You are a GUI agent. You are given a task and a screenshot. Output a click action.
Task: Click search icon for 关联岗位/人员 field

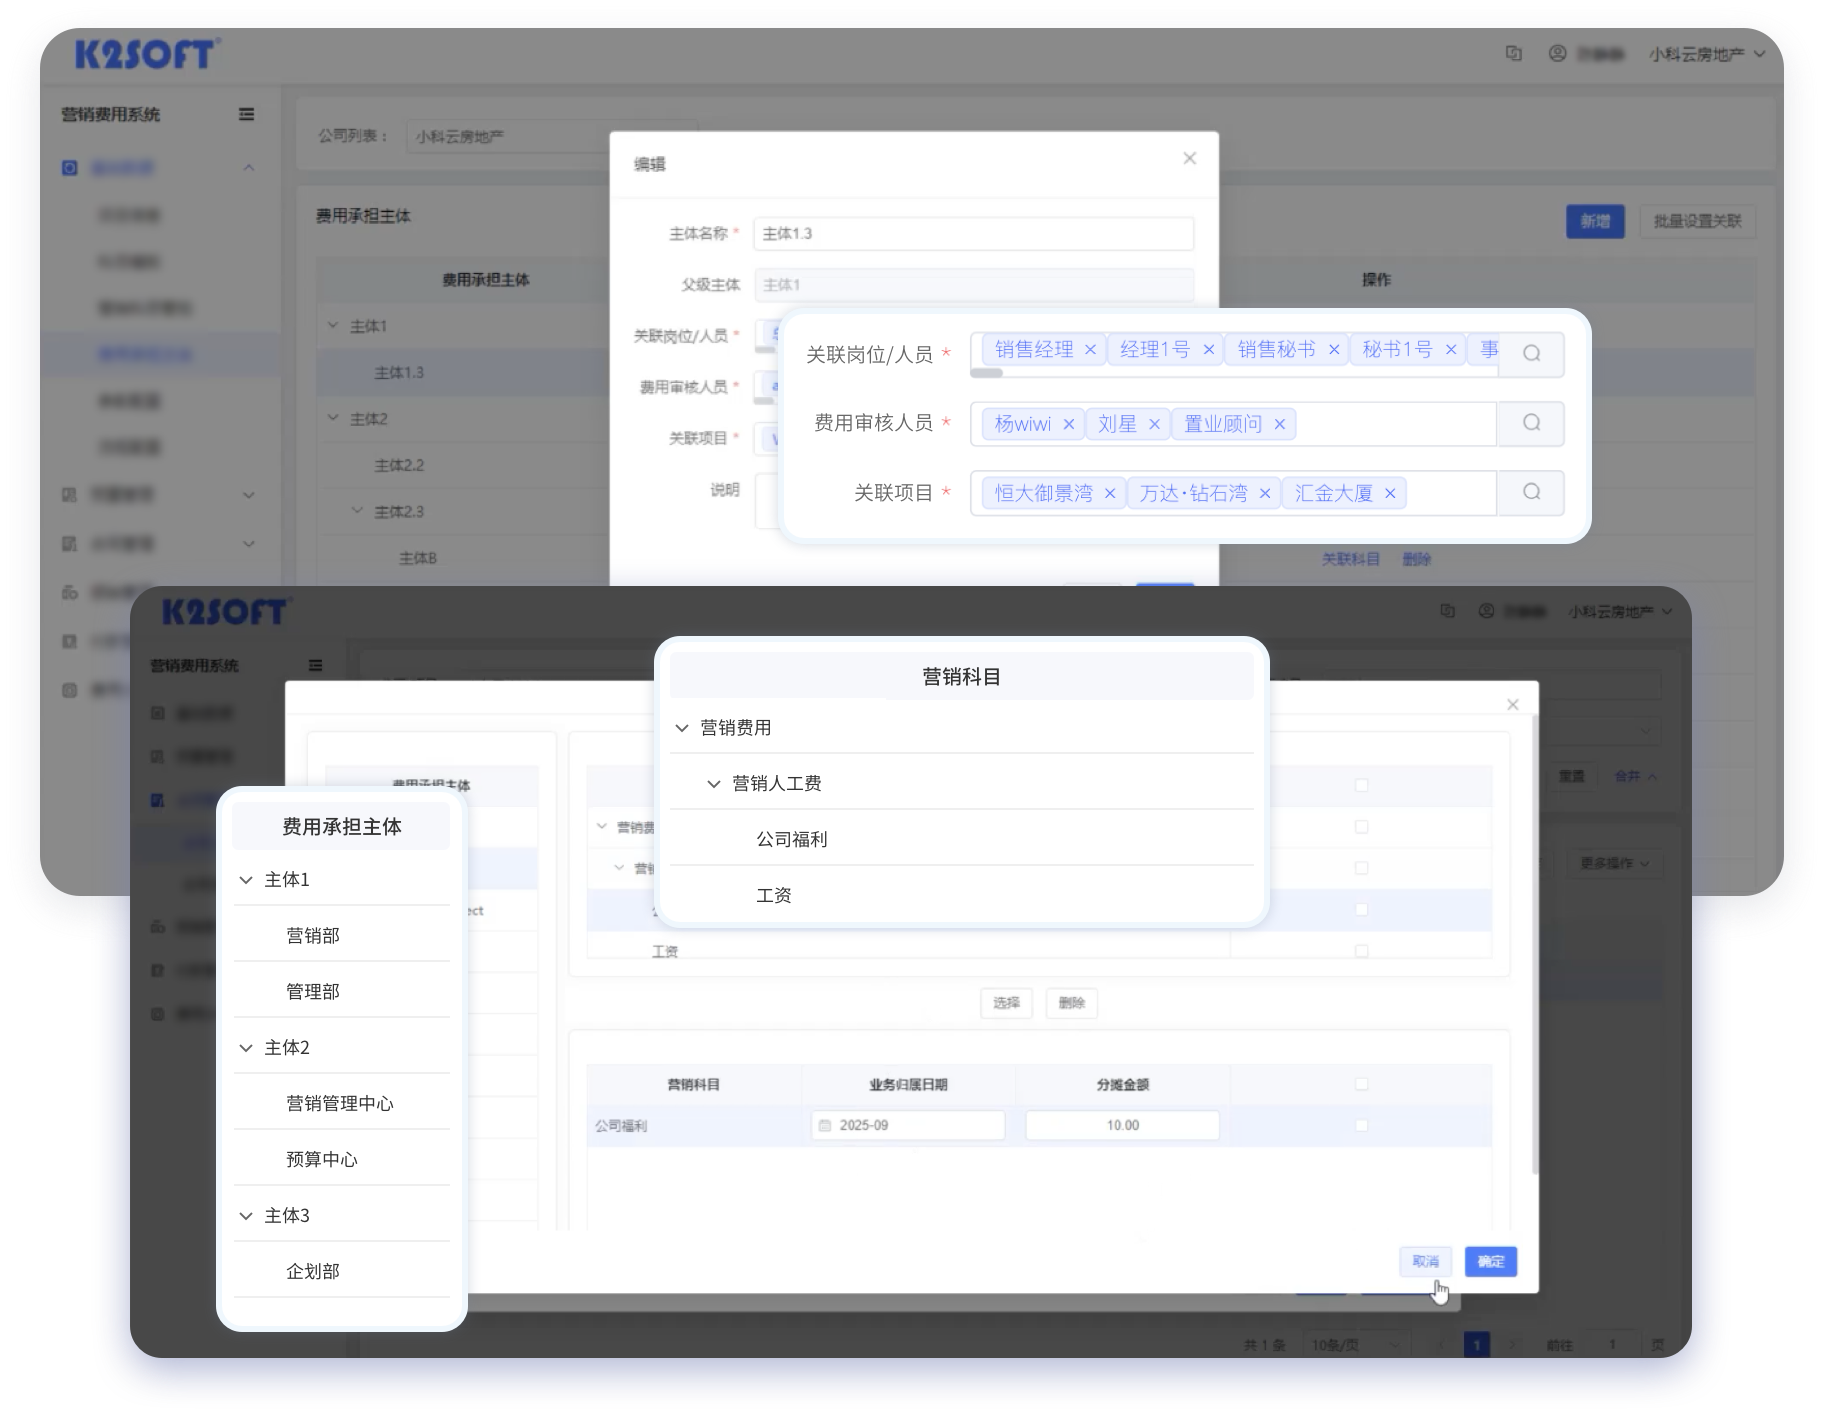(1531, 353)
